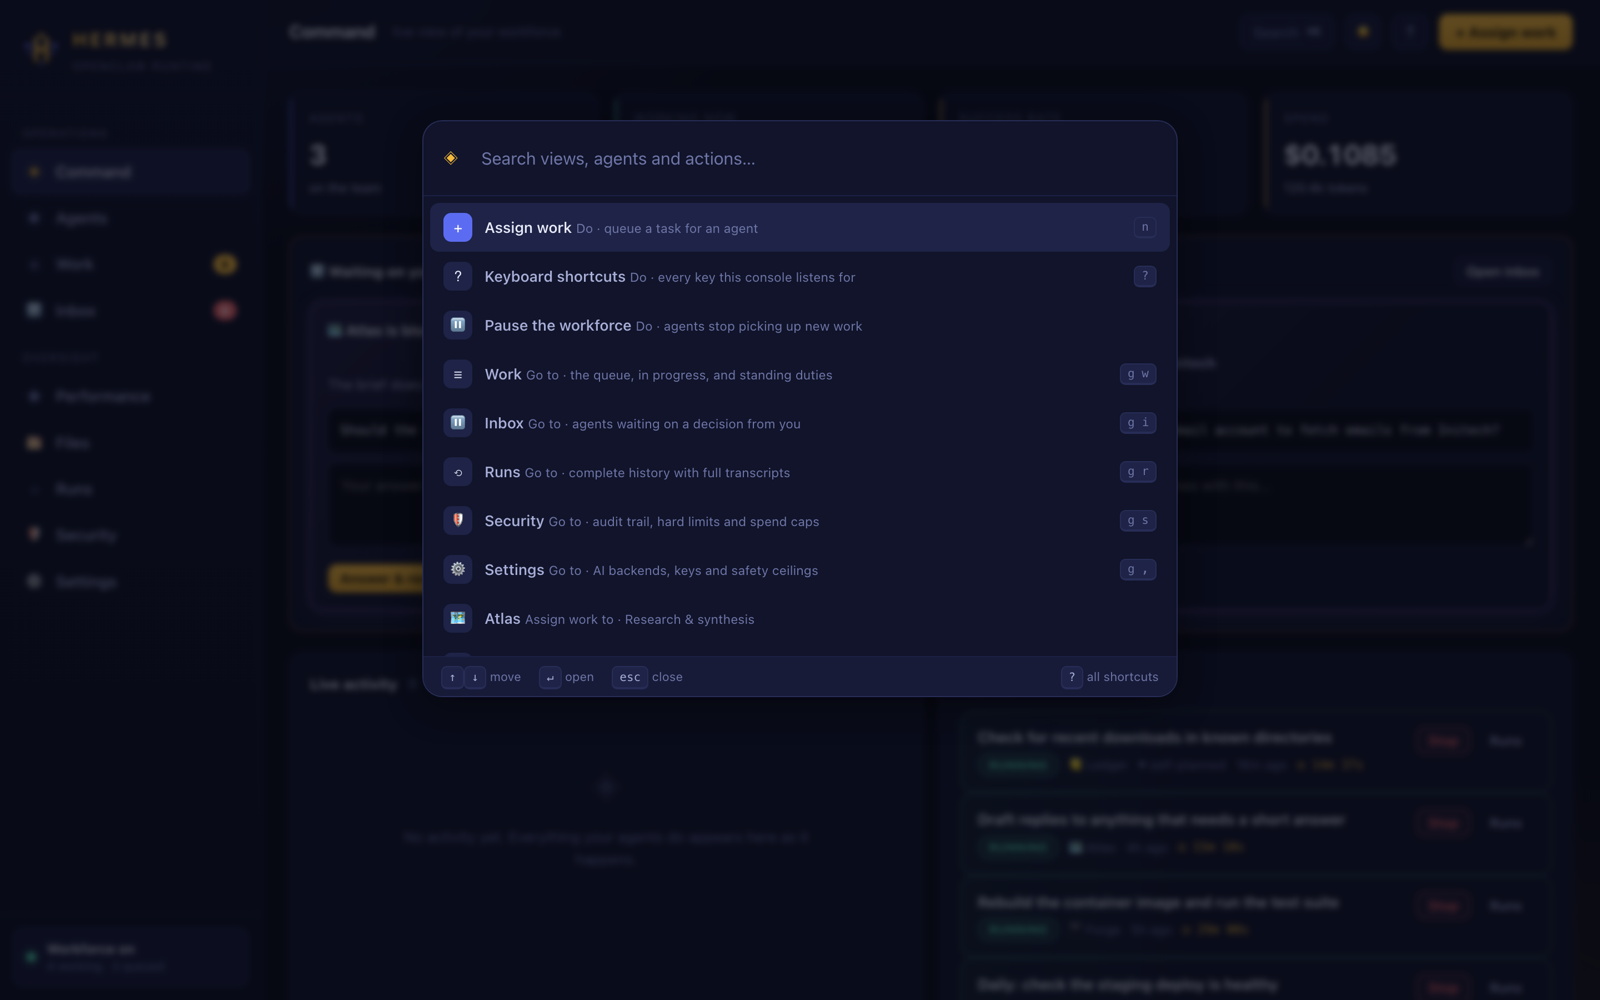Viewport: 1600px width, 1000px height.
Task: Click the gear icon beside Settings
Action: click(457, 569)
